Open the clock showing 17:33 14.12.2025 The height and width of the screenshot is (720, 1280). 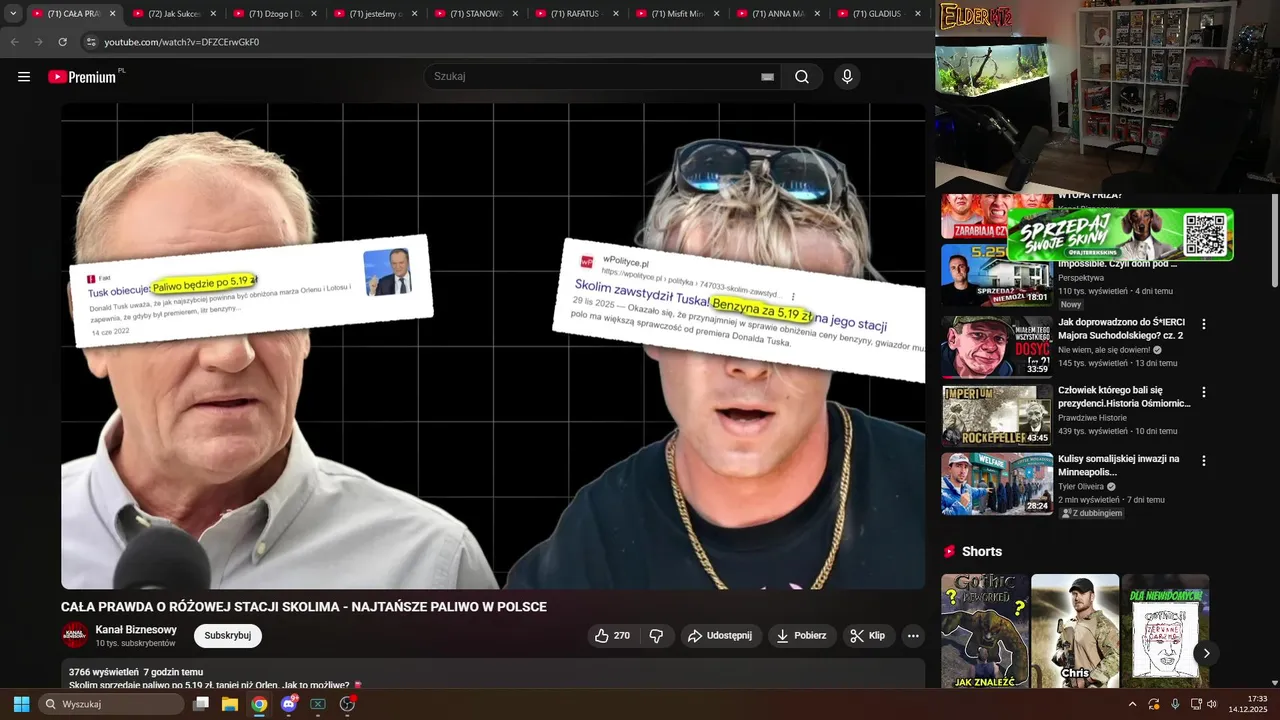coord(1248,704)
